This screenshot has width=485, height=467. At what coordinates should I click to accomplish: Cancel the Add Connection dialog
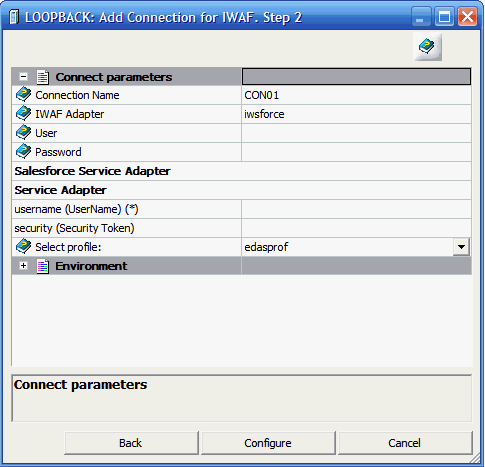click(x=405, y=443)
